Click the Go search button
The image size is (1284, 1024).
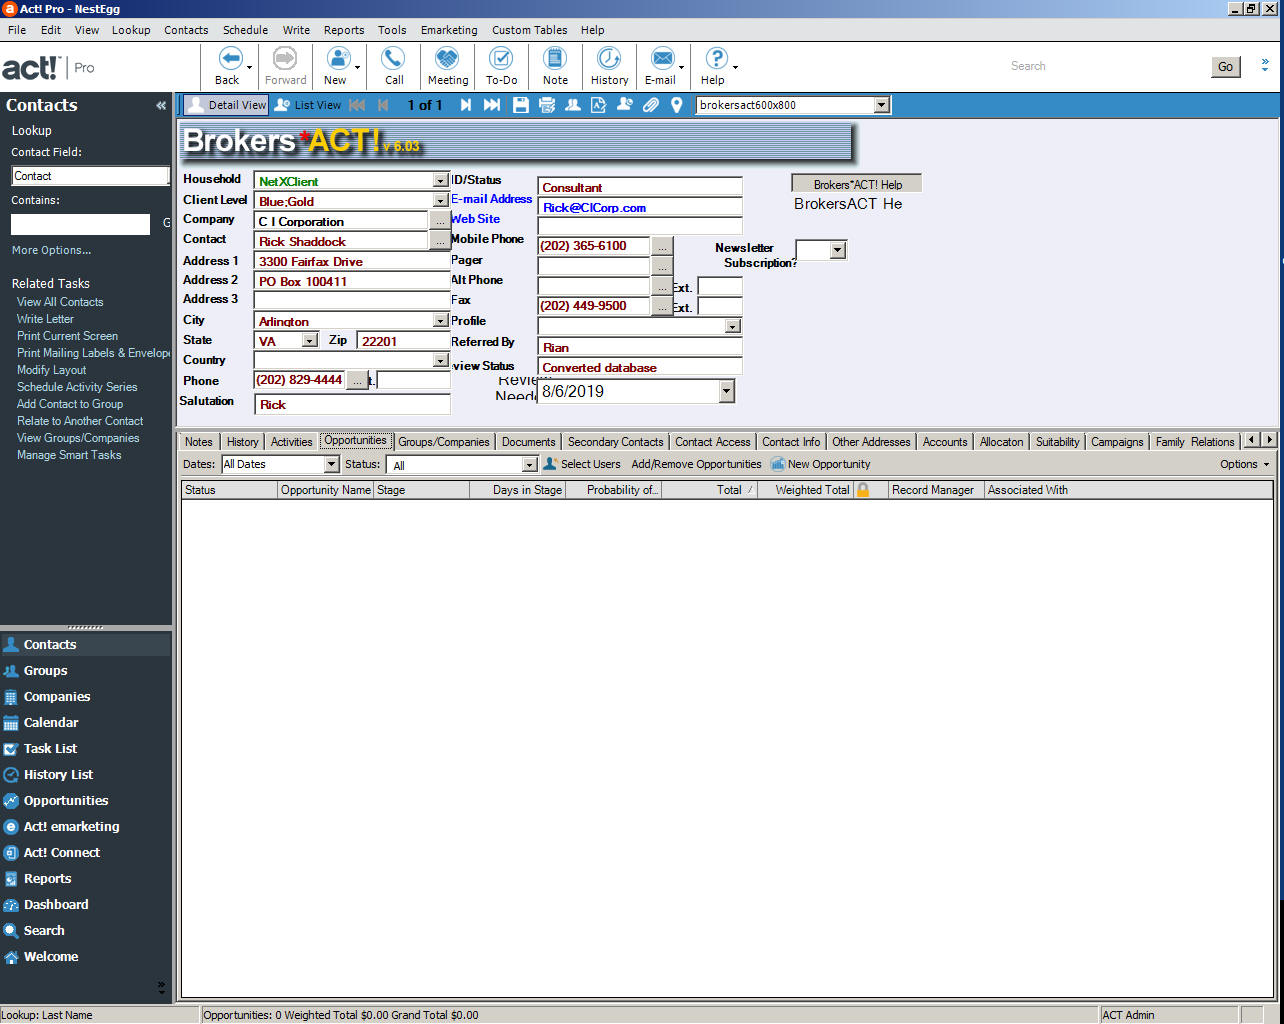point(1225,67)
